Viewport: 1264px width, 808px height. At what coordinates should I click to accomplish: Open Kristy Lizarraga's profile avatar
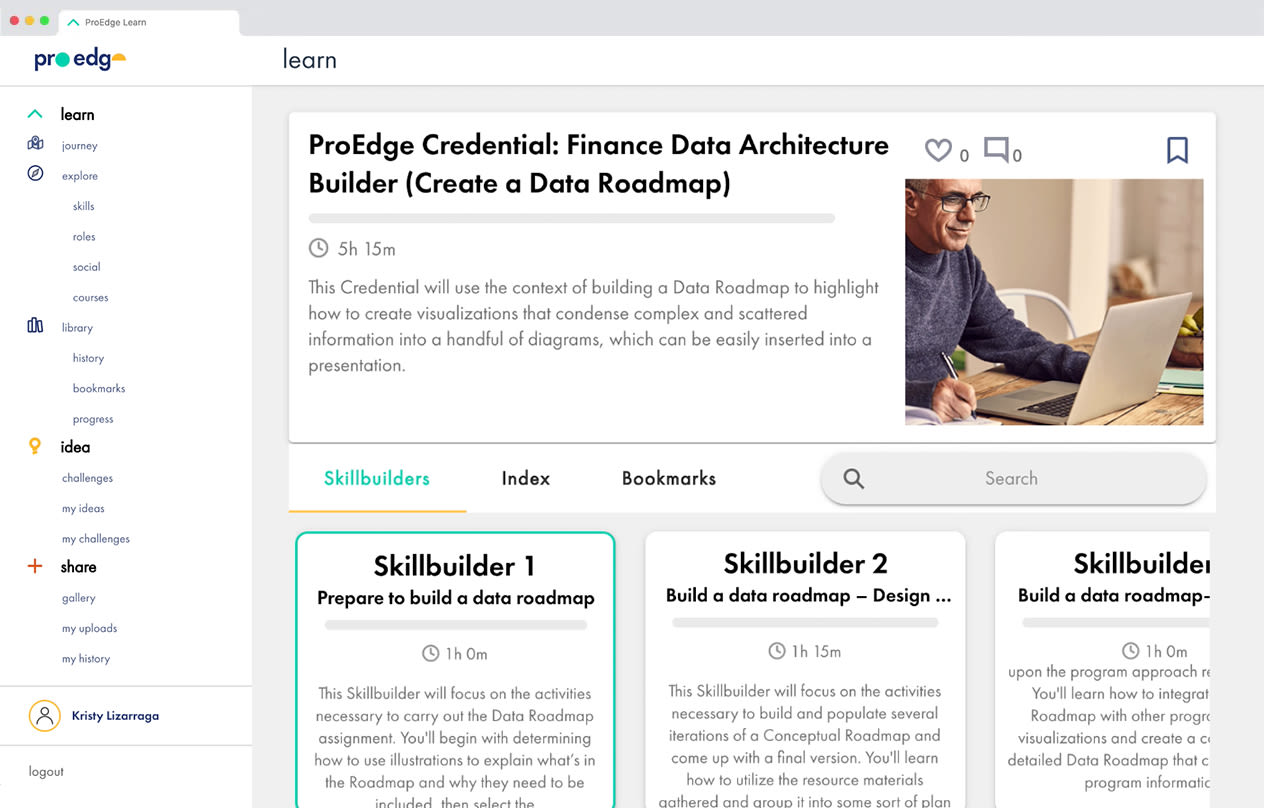coord(44,715)
